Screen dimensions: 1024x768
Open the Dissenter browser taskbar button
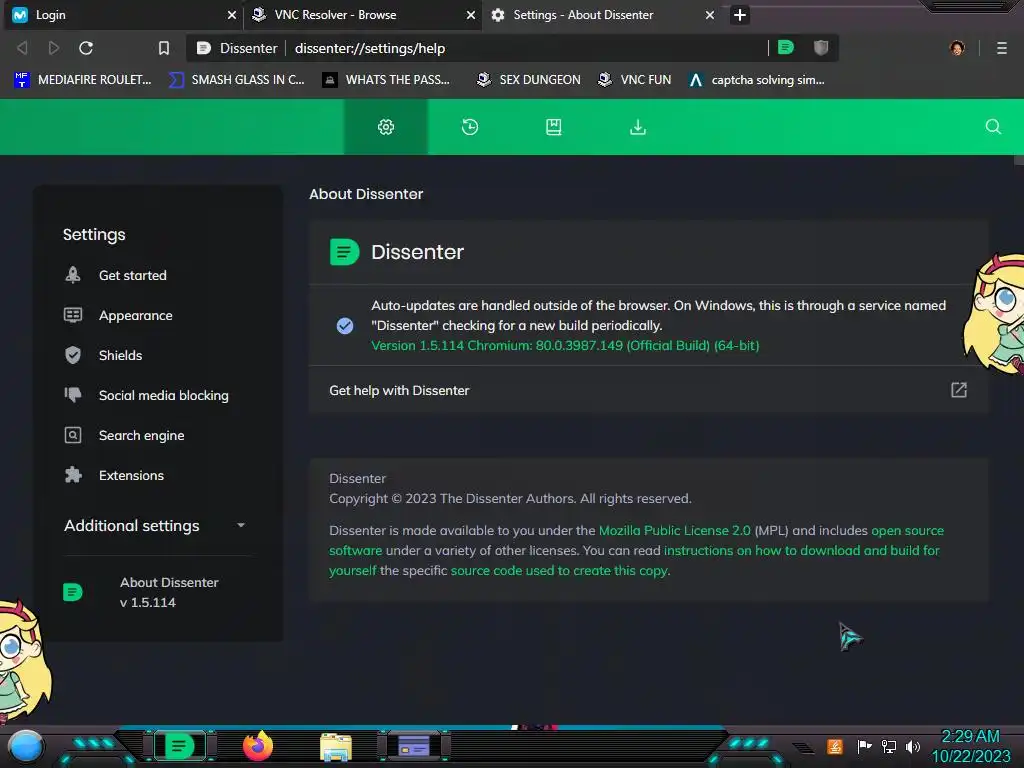[180, 746]
